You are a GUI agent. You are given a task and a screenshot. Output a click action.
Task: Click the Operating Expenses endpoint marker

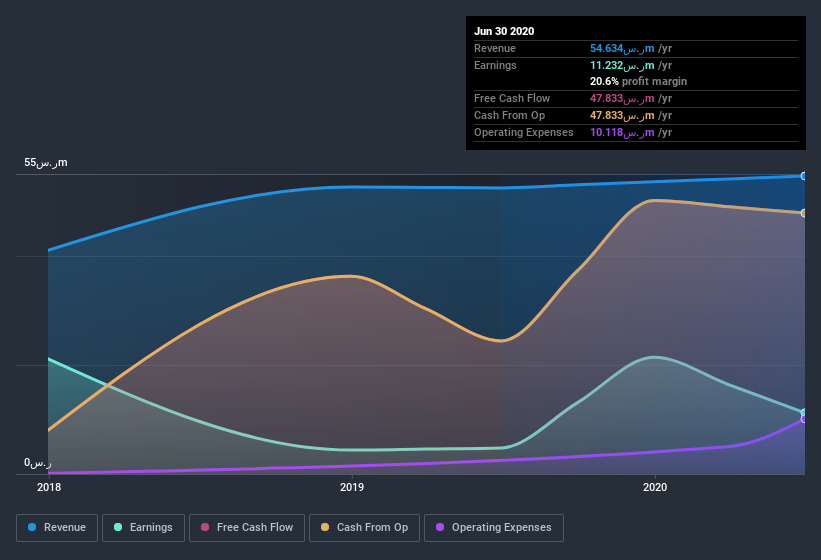pos(804,419)
